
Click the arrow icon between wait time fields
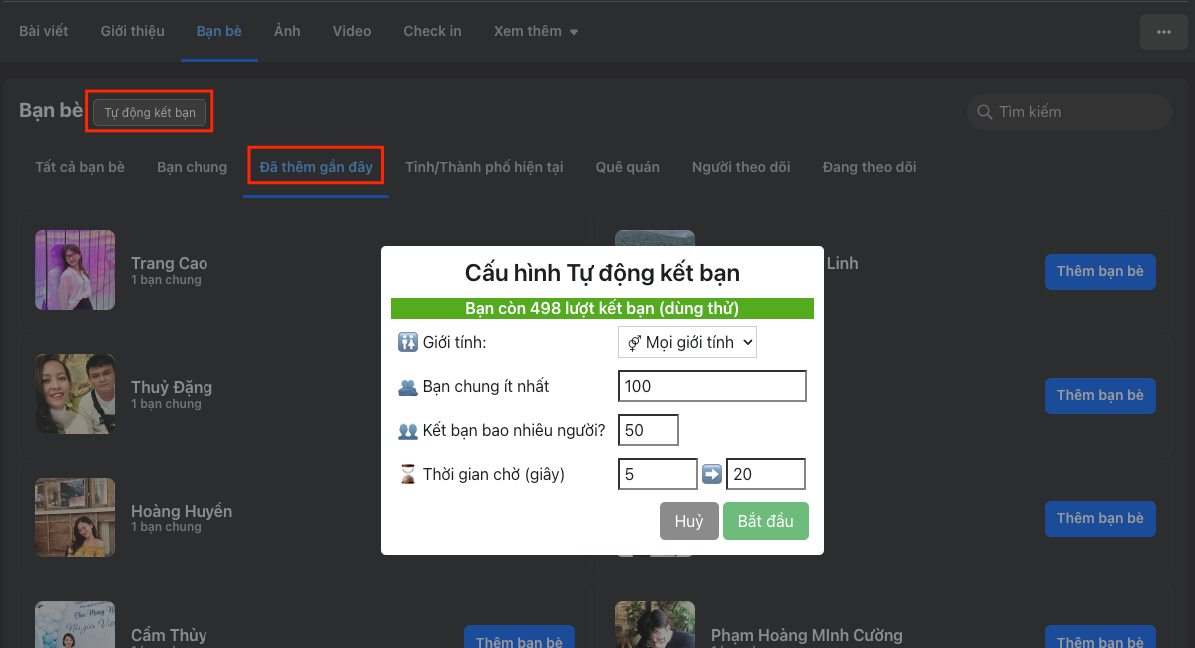[712, 474]
